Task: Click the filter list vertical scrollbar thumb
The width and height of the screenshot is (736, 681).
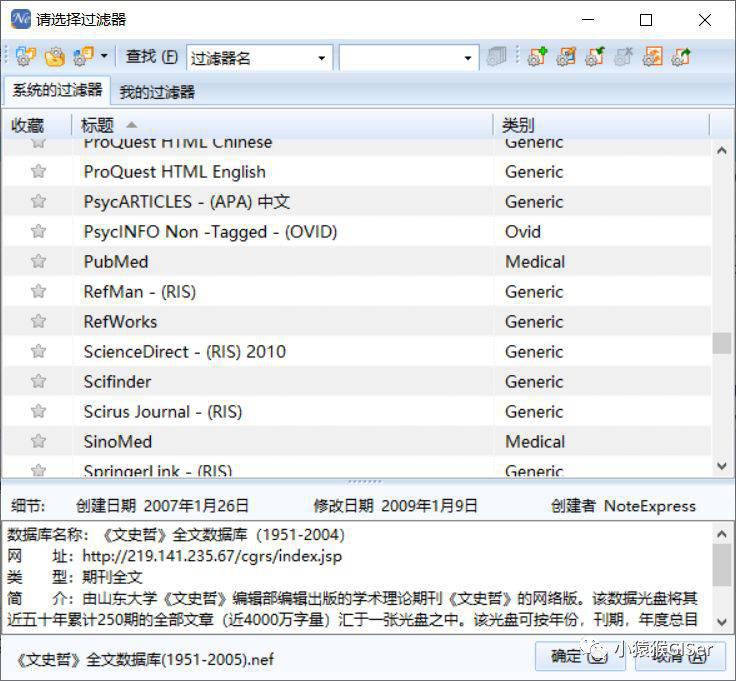Action: point(721,343)
